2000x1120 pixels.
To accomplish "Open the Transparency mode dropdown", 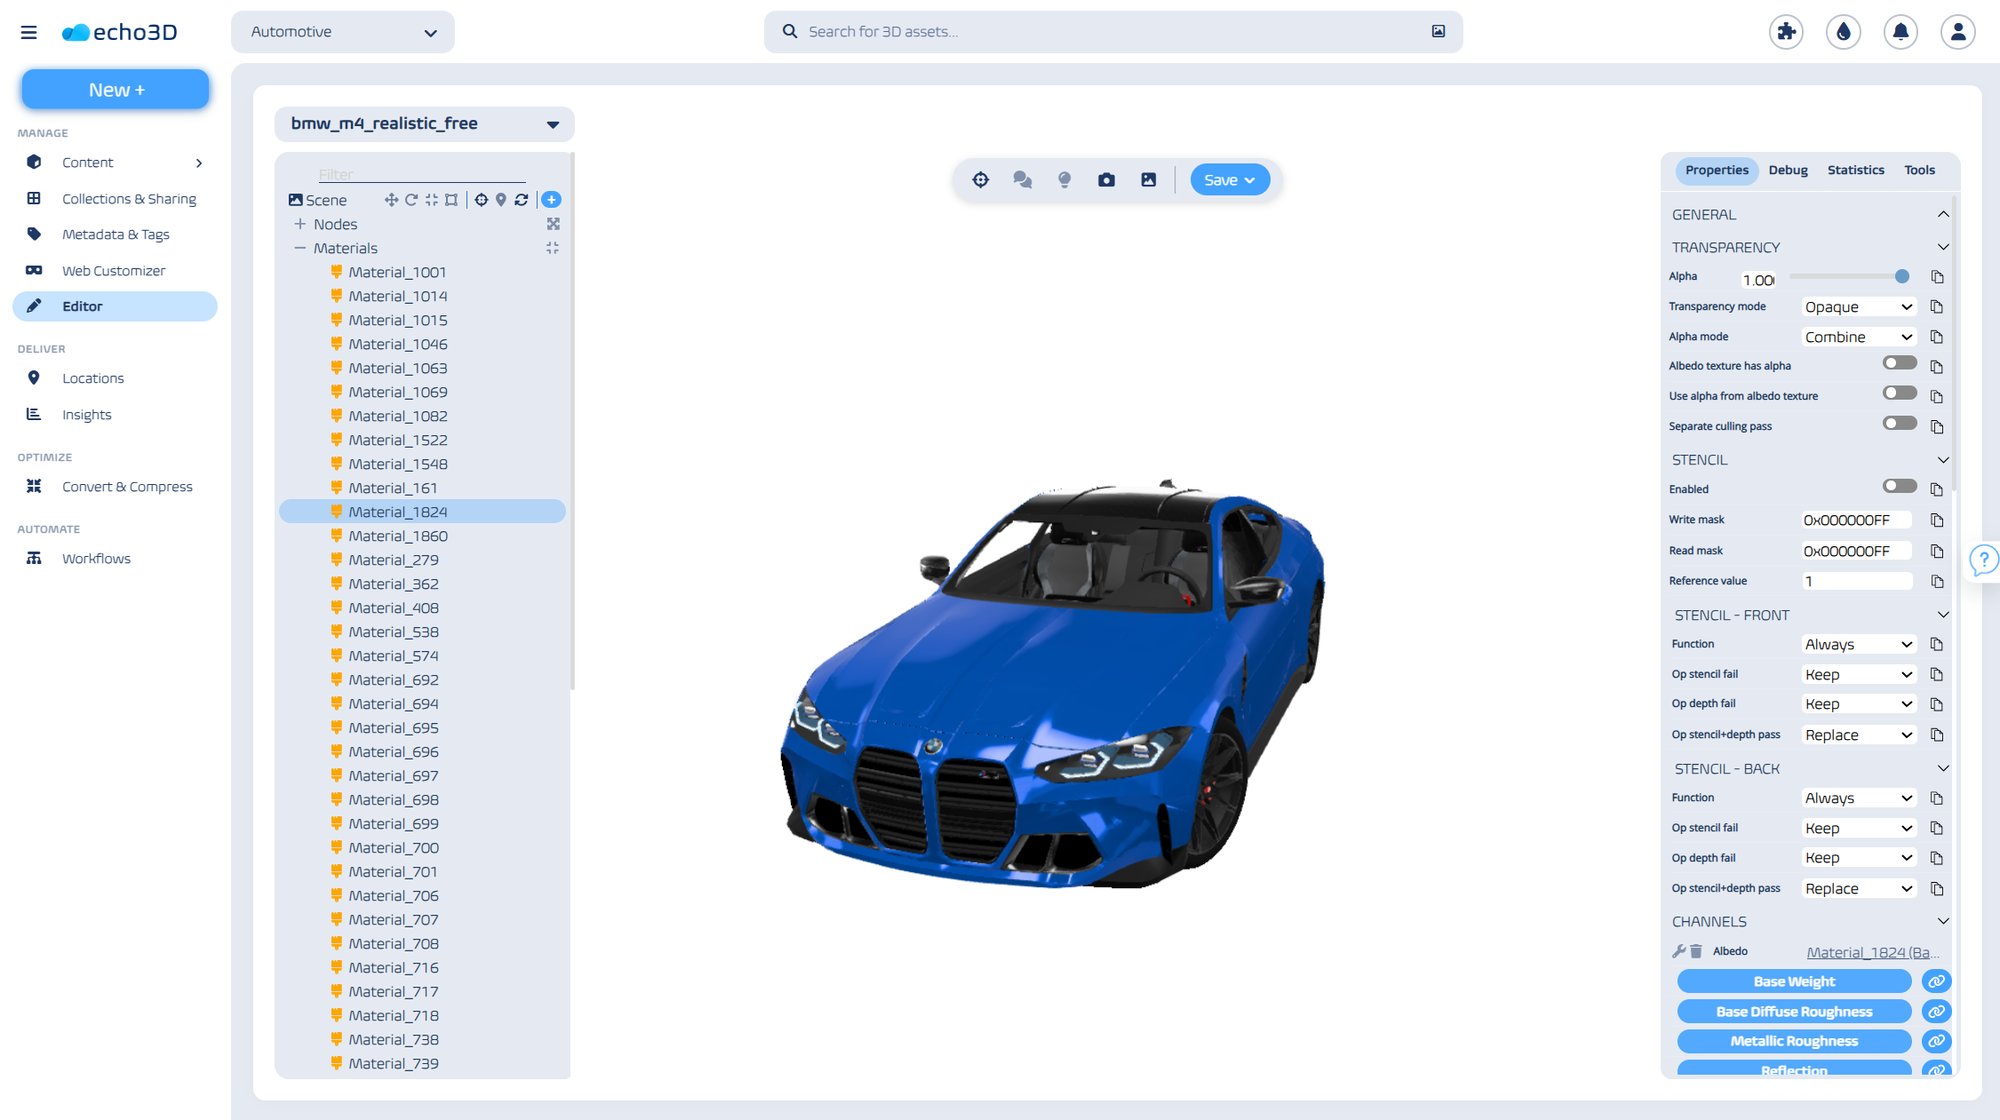I will coord(1858,307).
